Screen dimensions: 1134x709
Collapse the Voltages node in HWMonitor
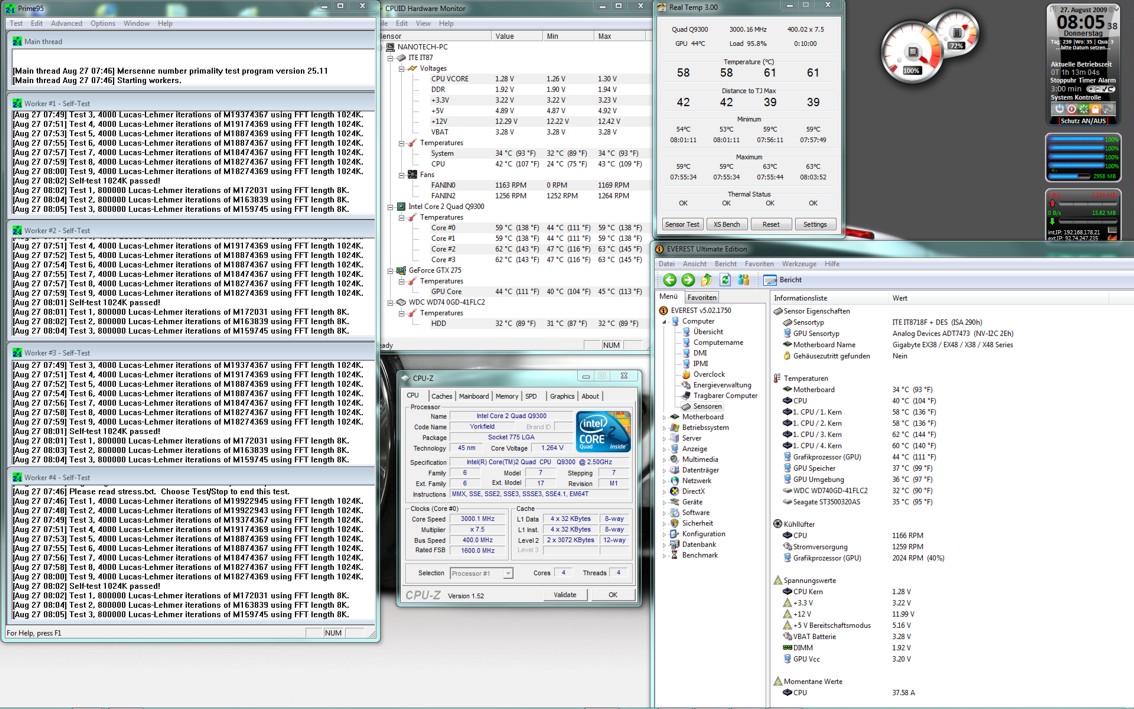(401, 69)
